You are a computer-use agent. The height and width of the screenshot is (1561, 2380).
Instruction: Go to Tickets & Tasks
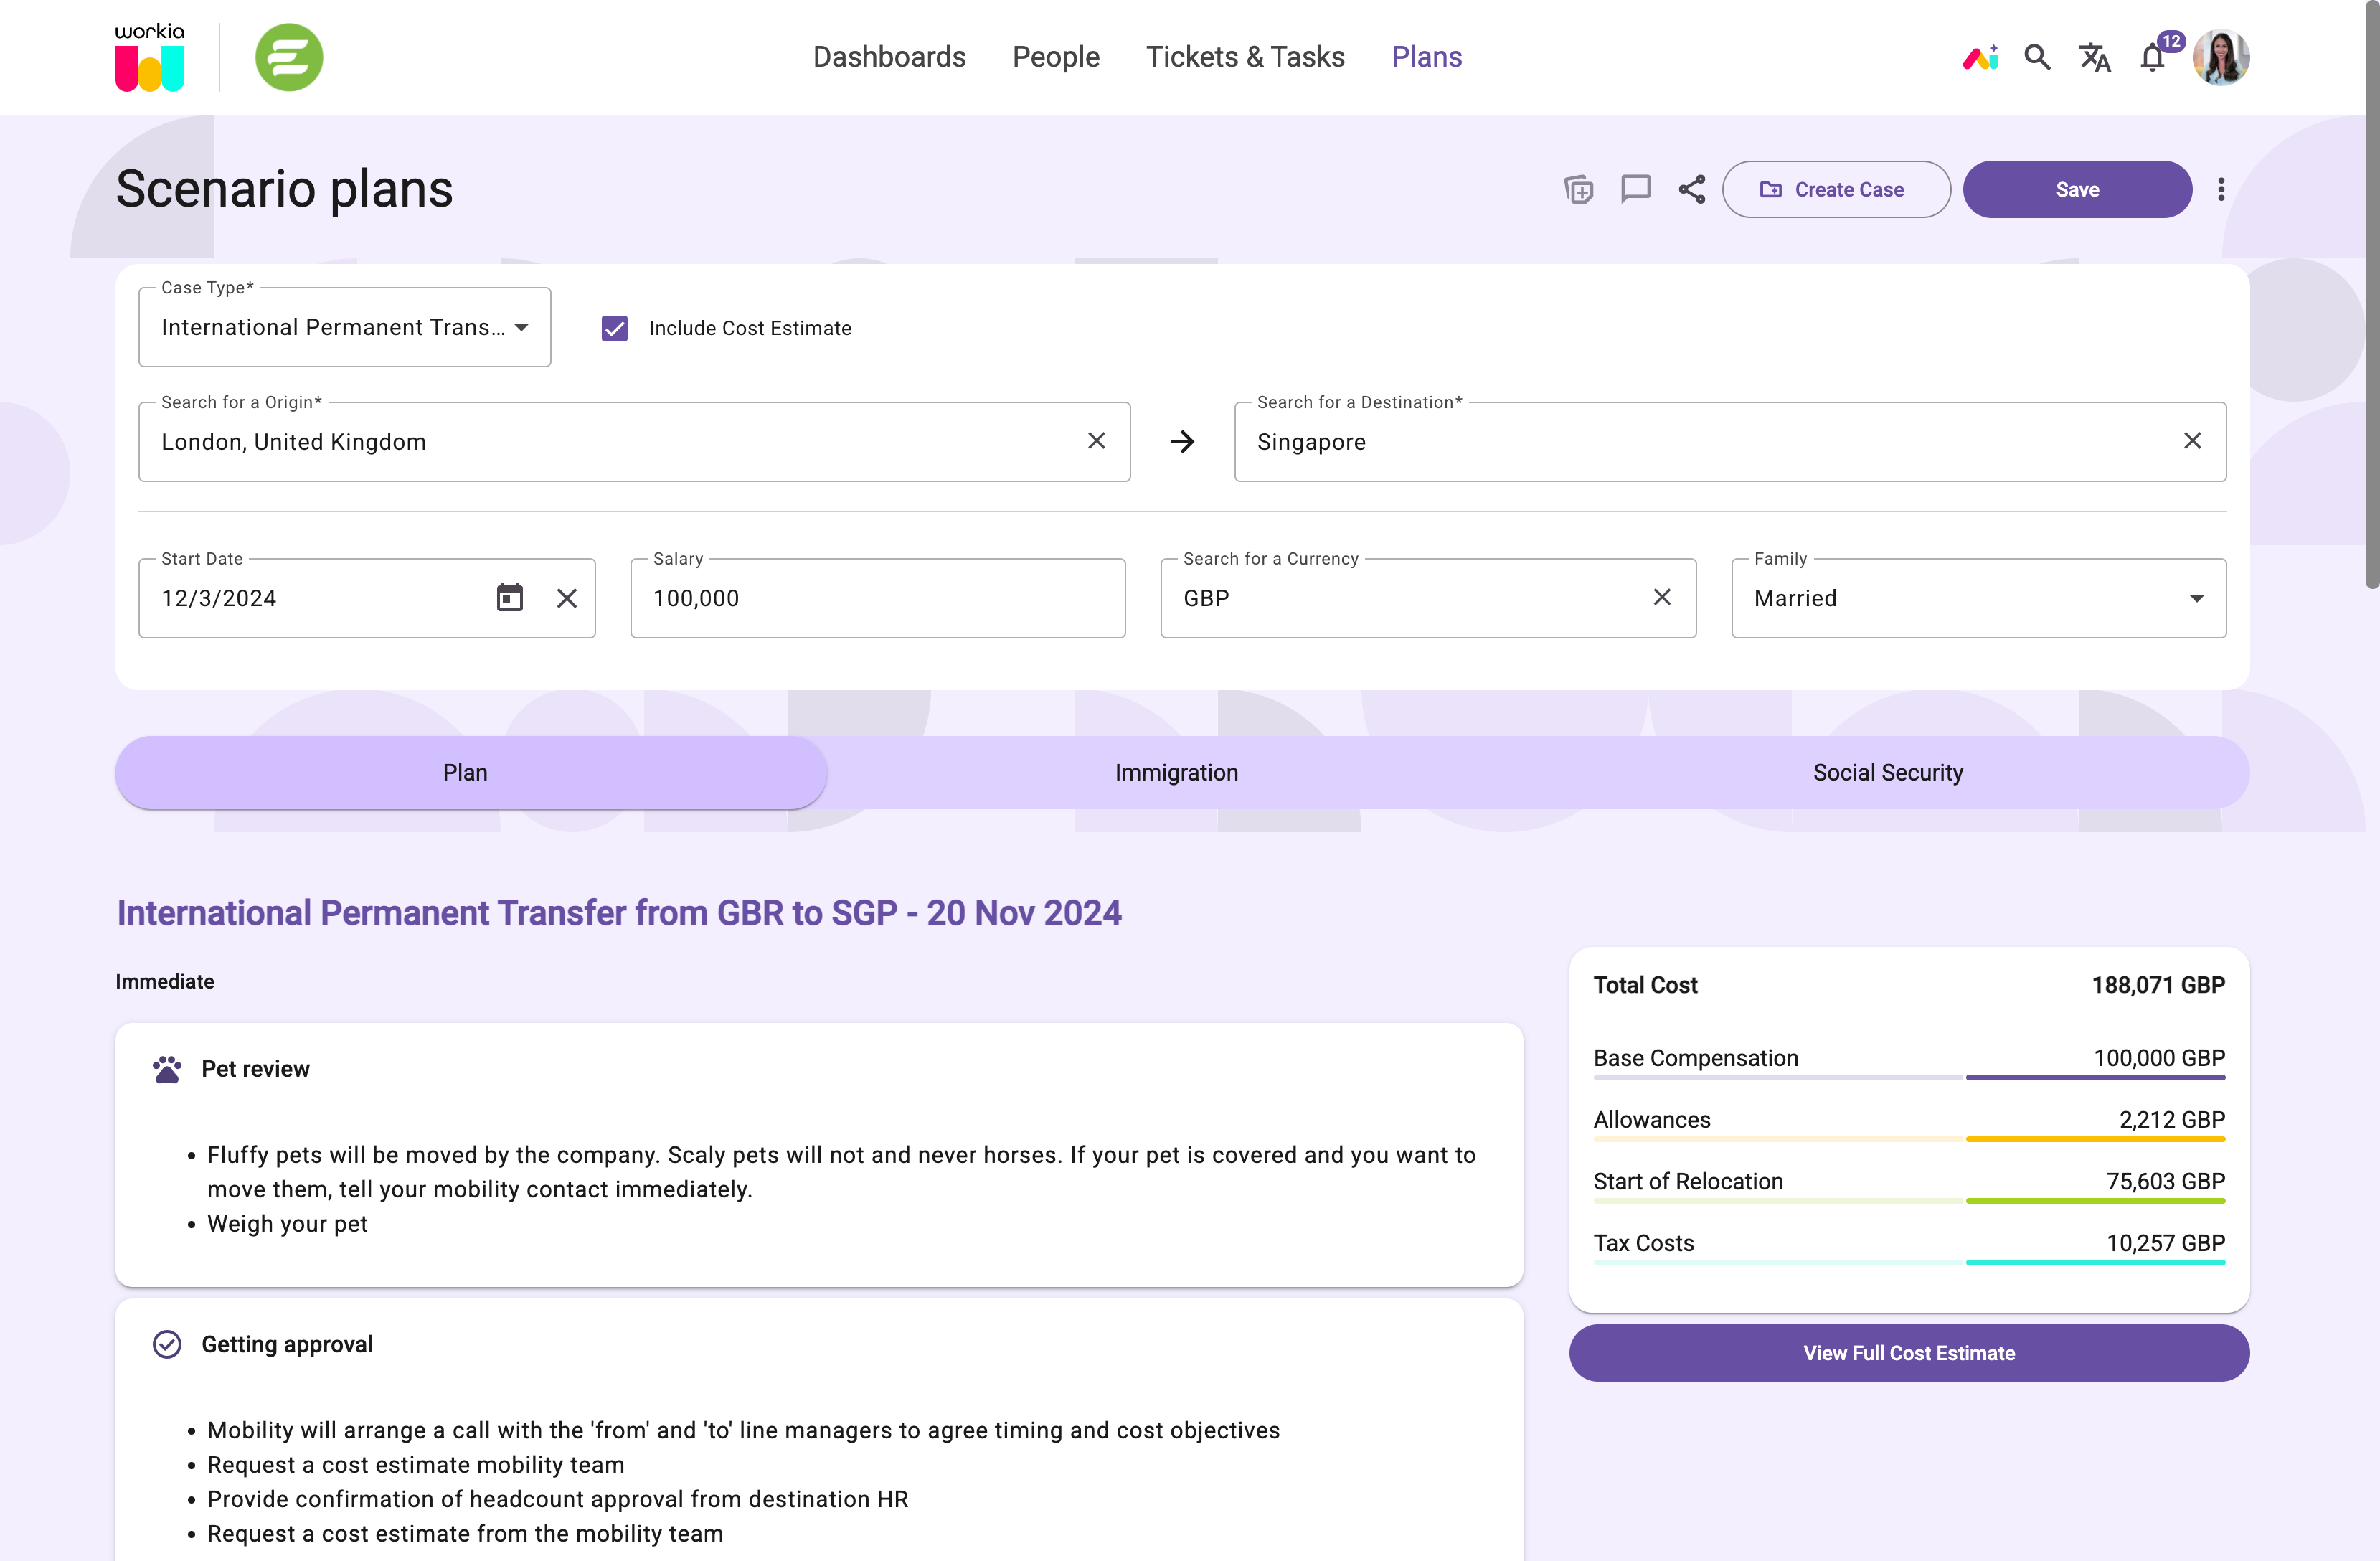(x=1245, y=57)
